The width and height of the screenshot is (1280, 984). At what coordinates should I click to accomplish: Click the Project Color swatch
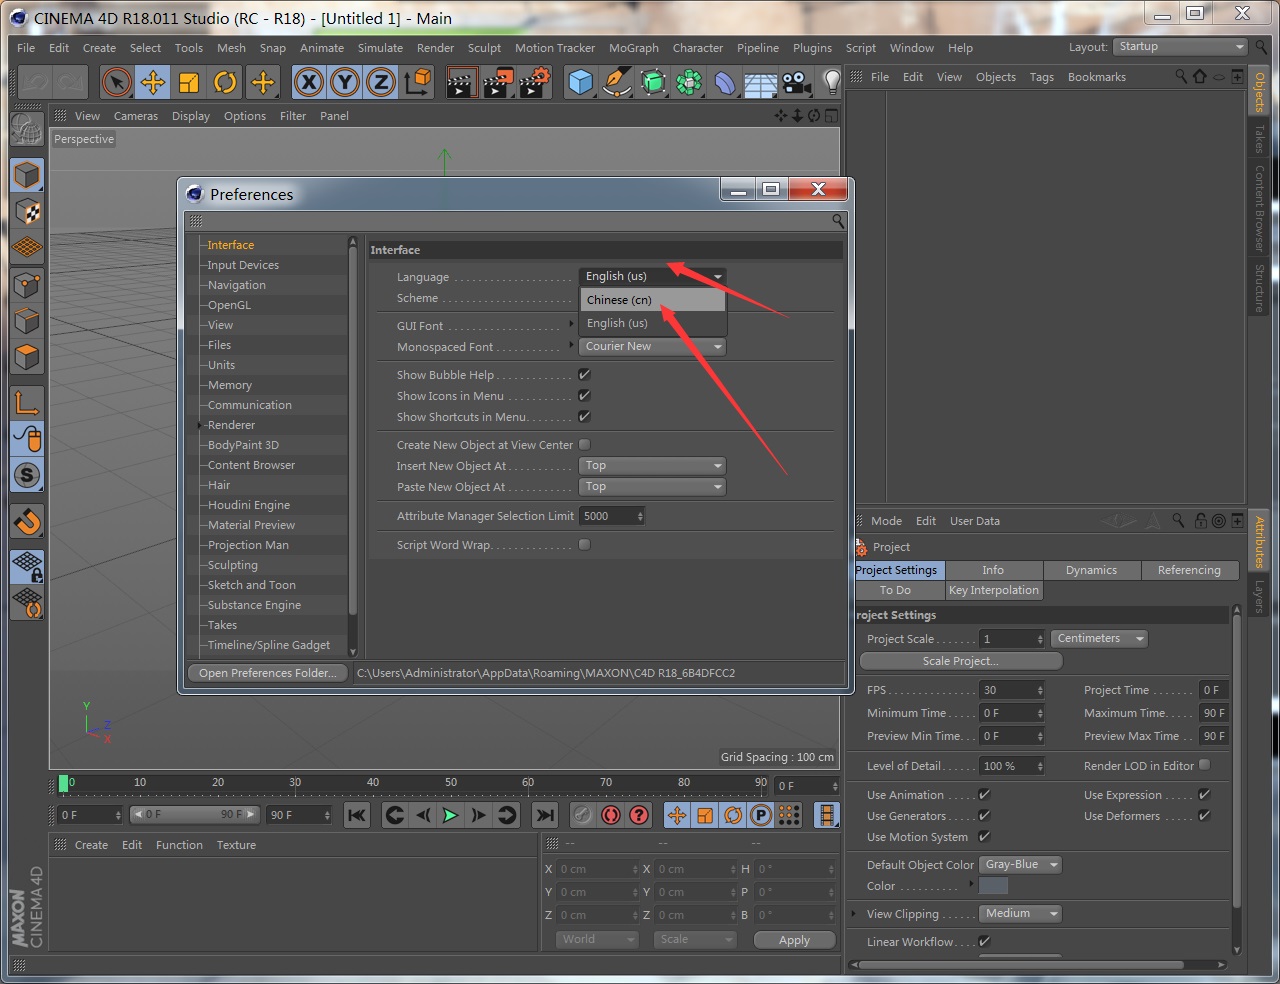pyautogui.click(x=993, y=886)
